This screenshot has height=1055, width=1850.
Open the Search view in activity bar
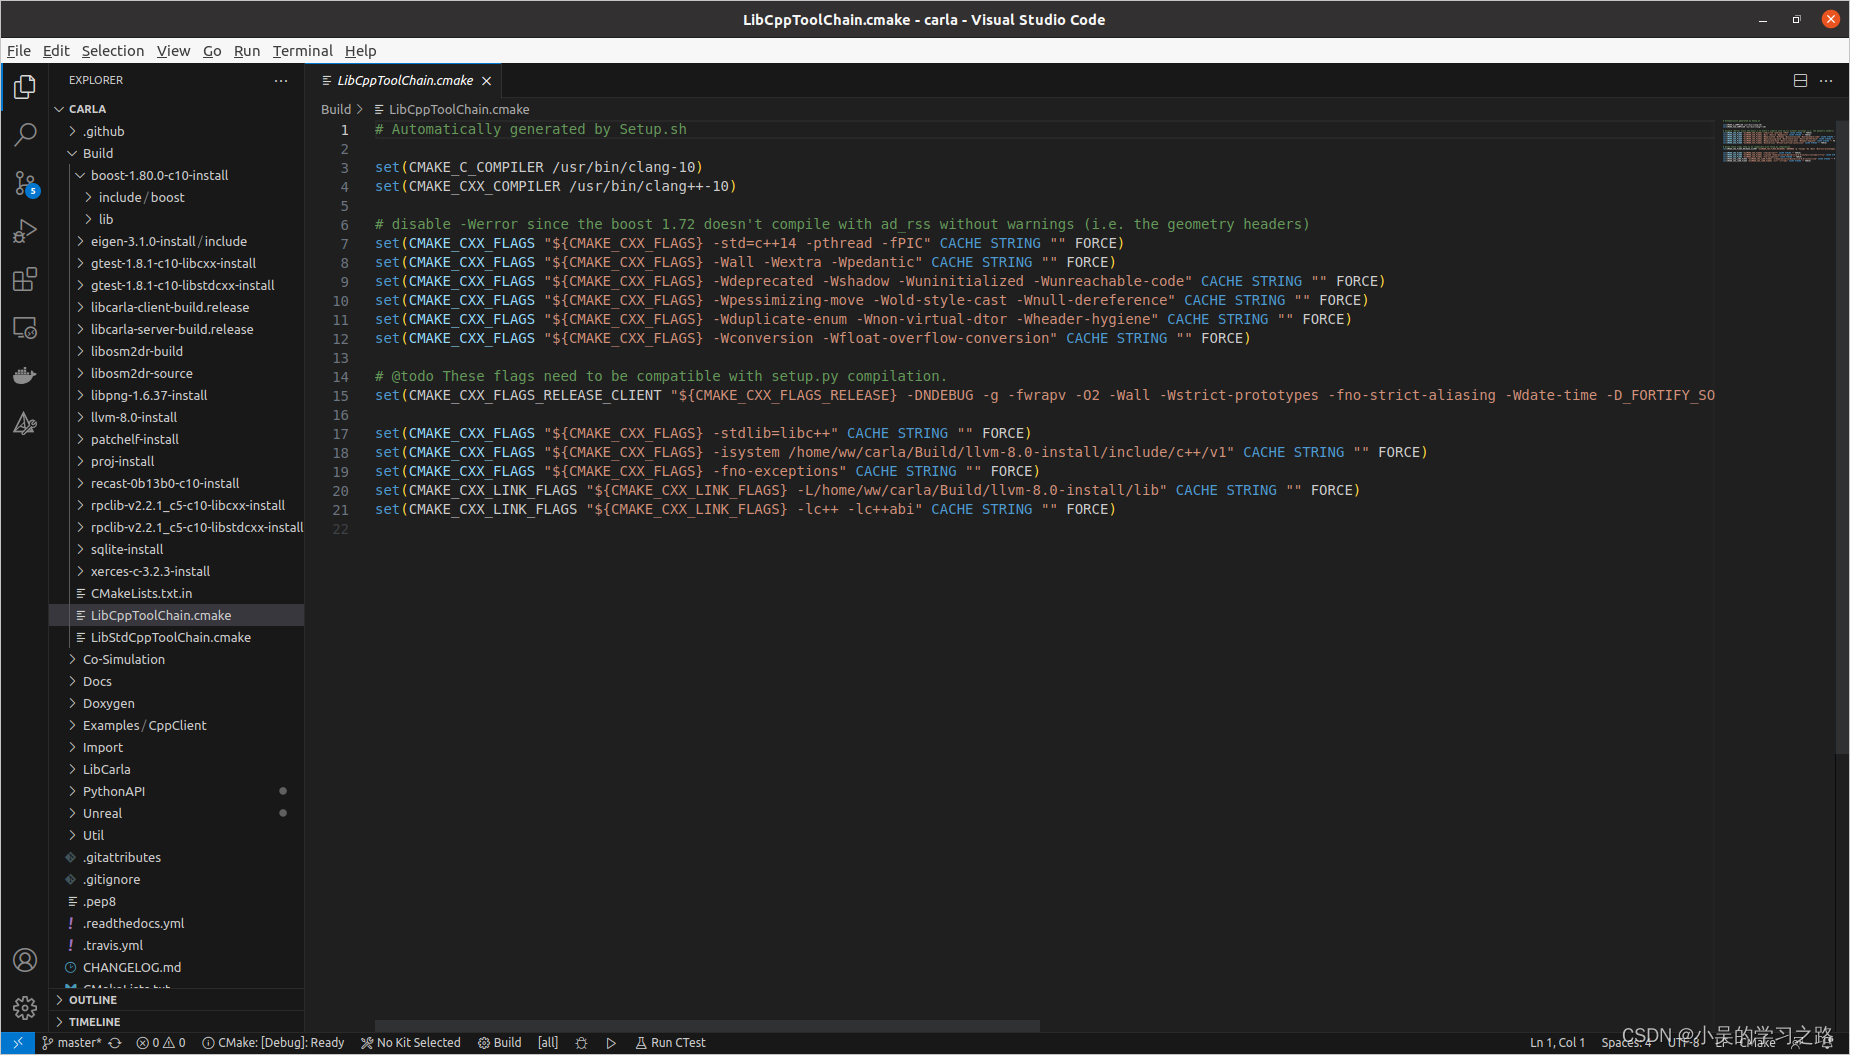[25, 135]
